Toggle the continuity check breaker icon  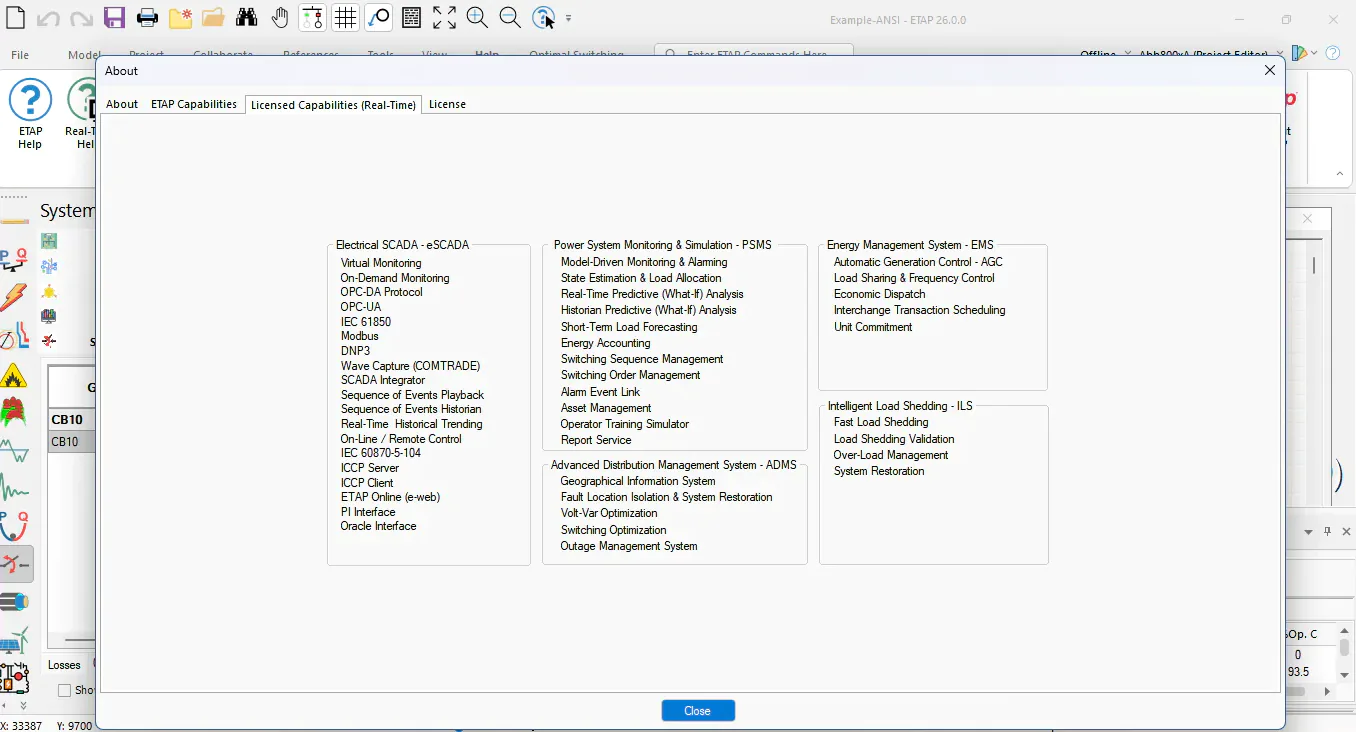312,18
